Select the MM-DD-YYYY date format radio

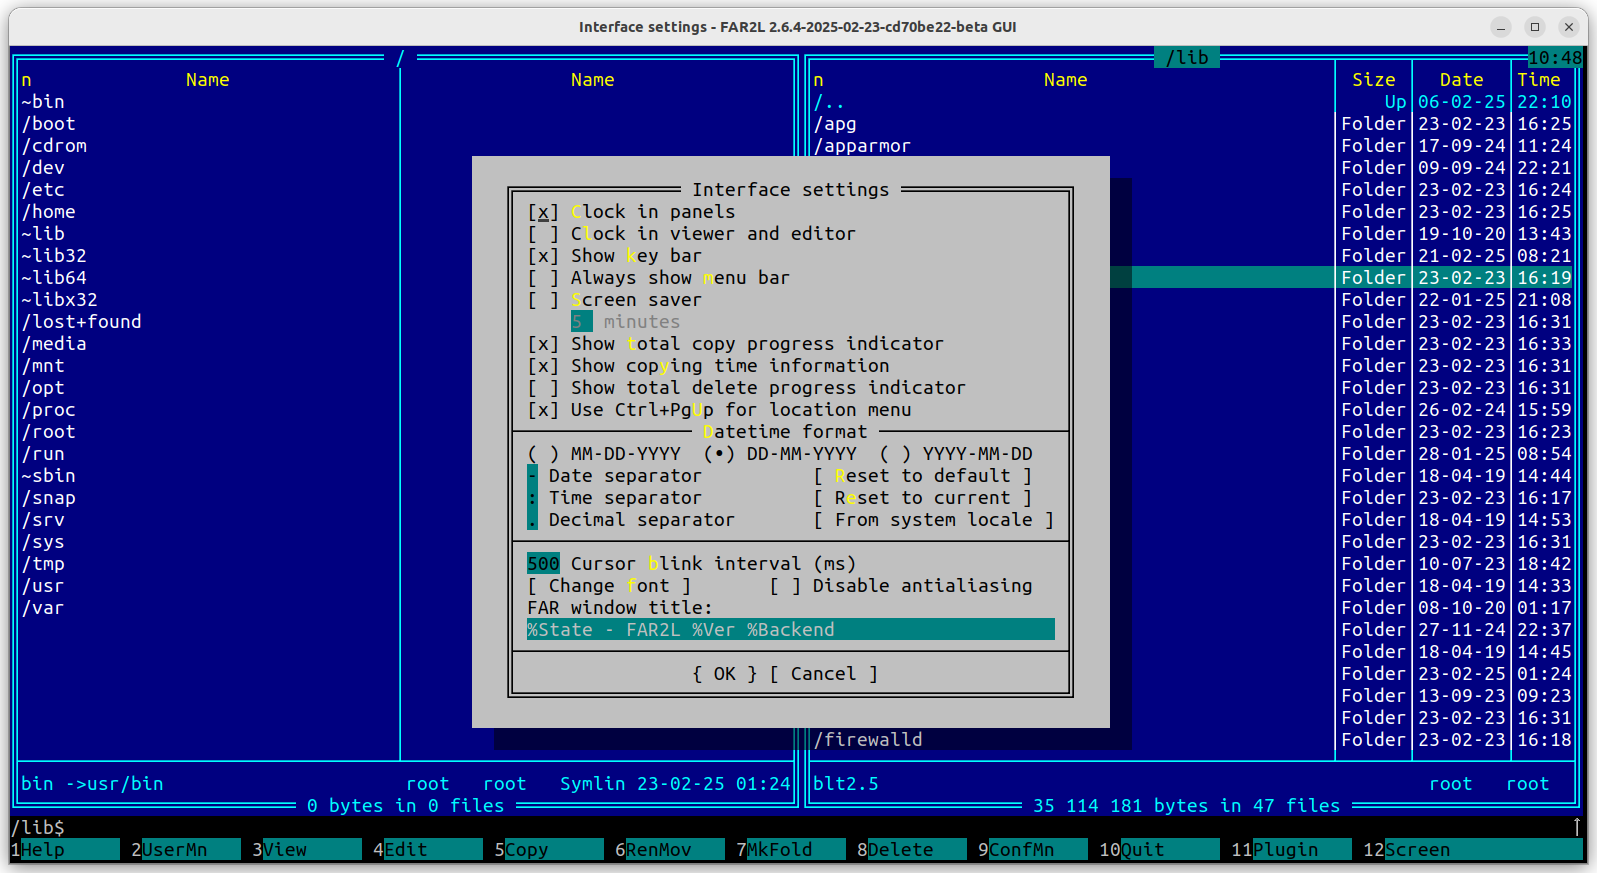pyautogui.click(x=543, y=454)
